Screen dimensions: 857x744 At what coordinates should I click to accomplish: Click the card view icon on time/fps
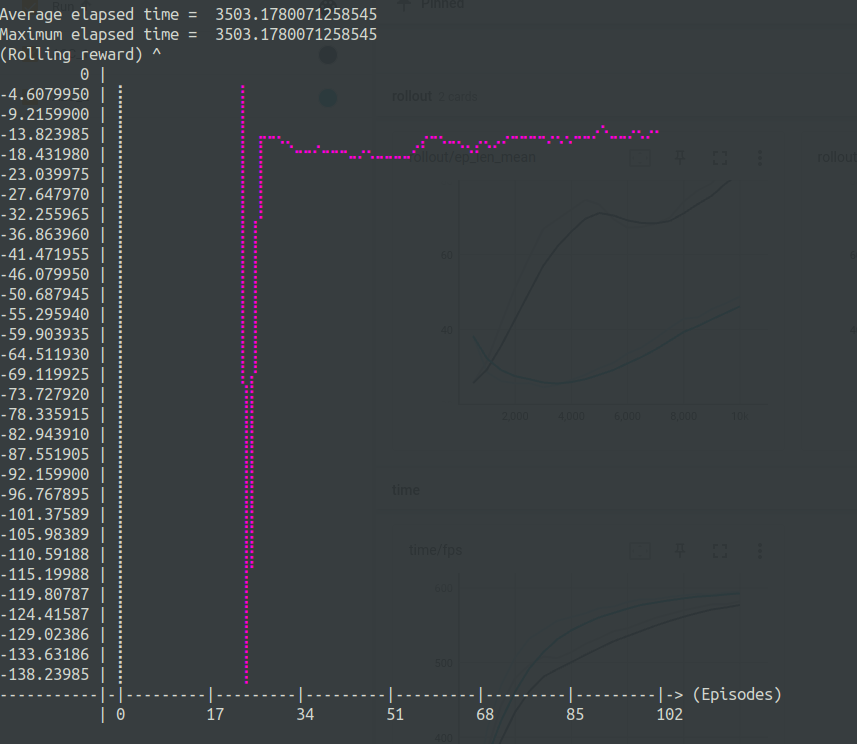tap(640, 550)
